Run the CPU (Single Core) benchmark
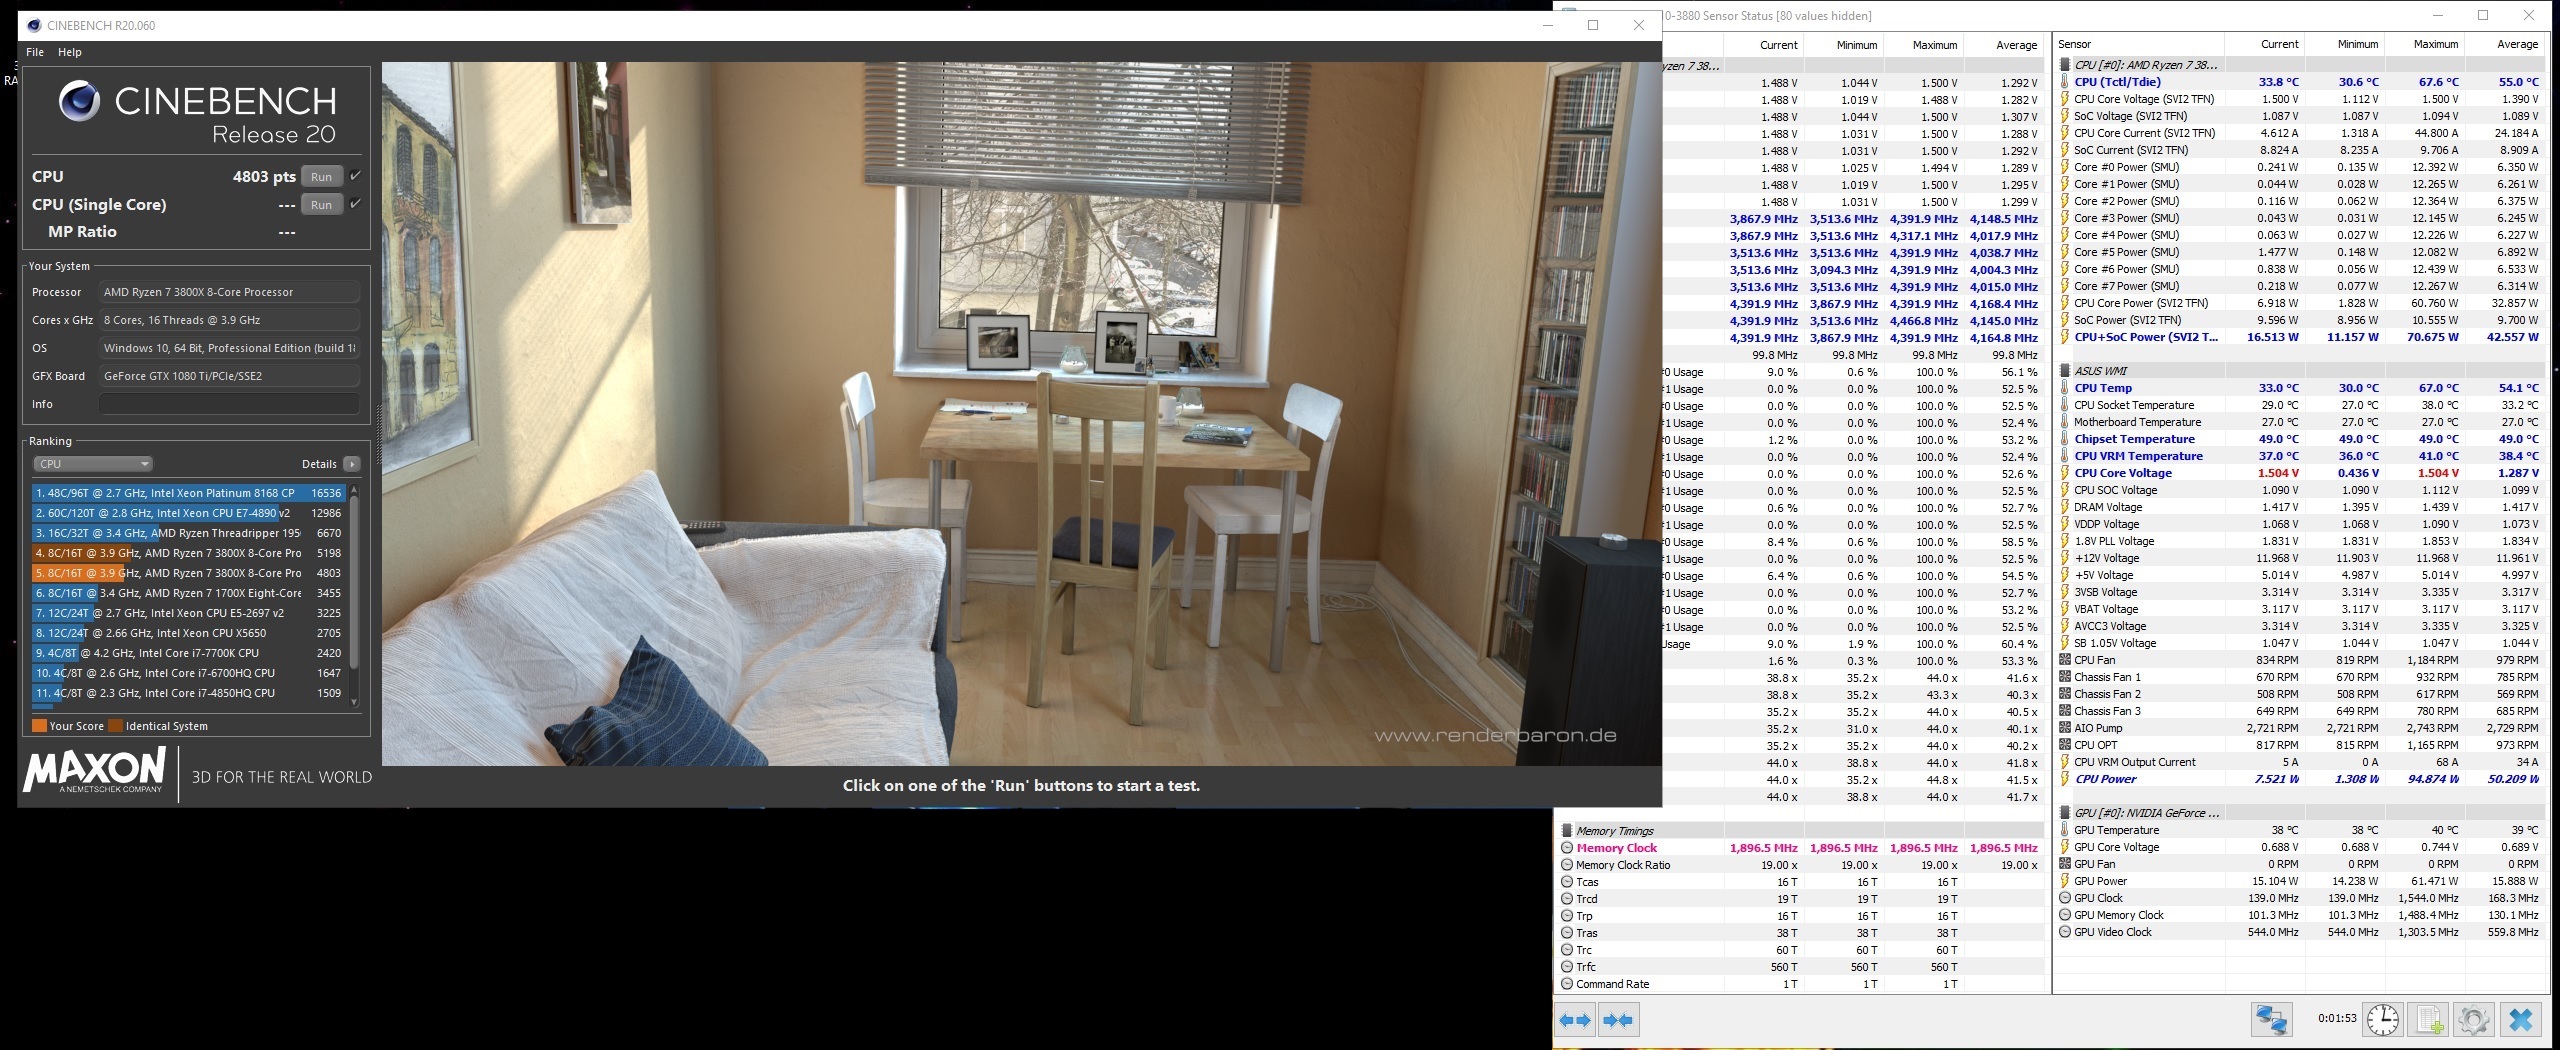Screen dimensions: 2560x1050 click(321, 205)
